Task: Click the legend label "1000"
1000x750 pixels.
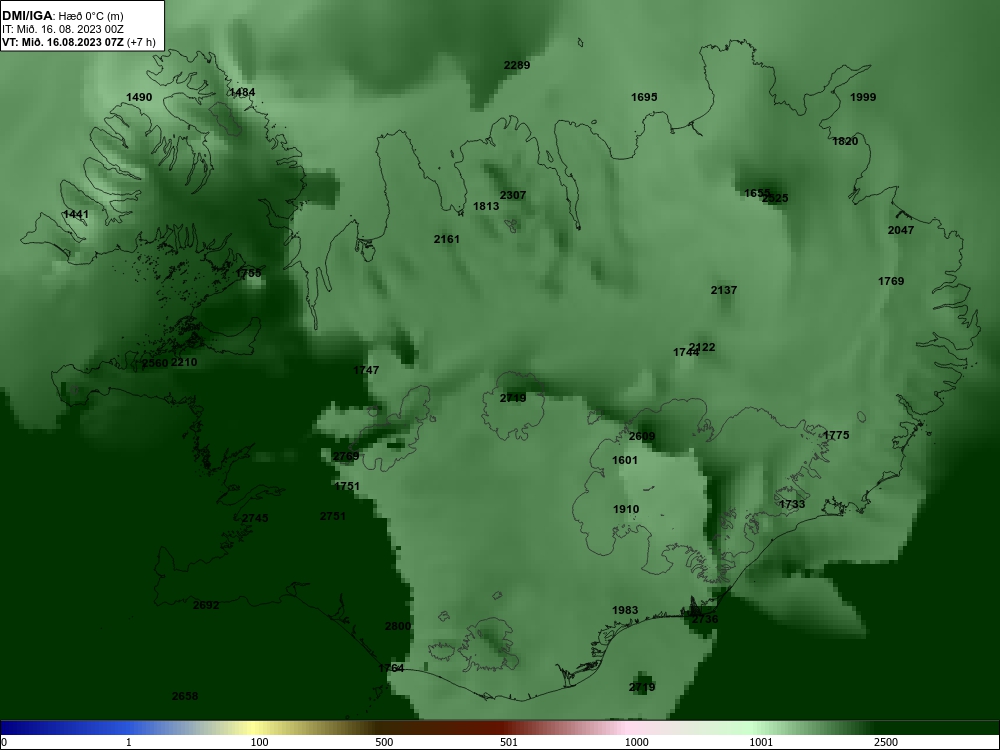Action: [636, 742]
